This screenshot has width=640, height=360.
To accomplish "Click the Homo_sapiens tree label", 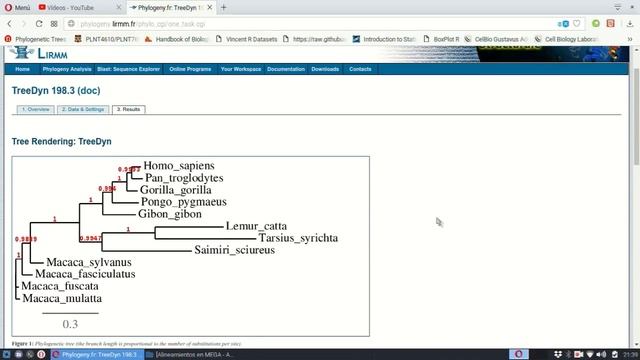I will click(179, 166).
